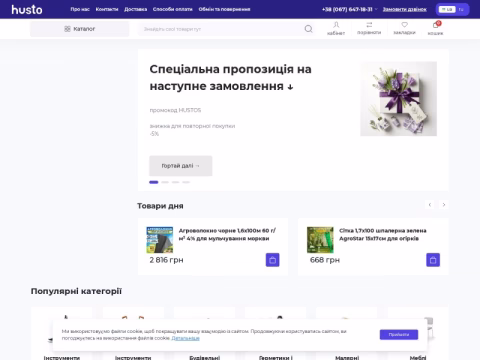The image size is (480, 360).
Task: Expand the phone numbers dropdown arrow
Action: [376, 9]
